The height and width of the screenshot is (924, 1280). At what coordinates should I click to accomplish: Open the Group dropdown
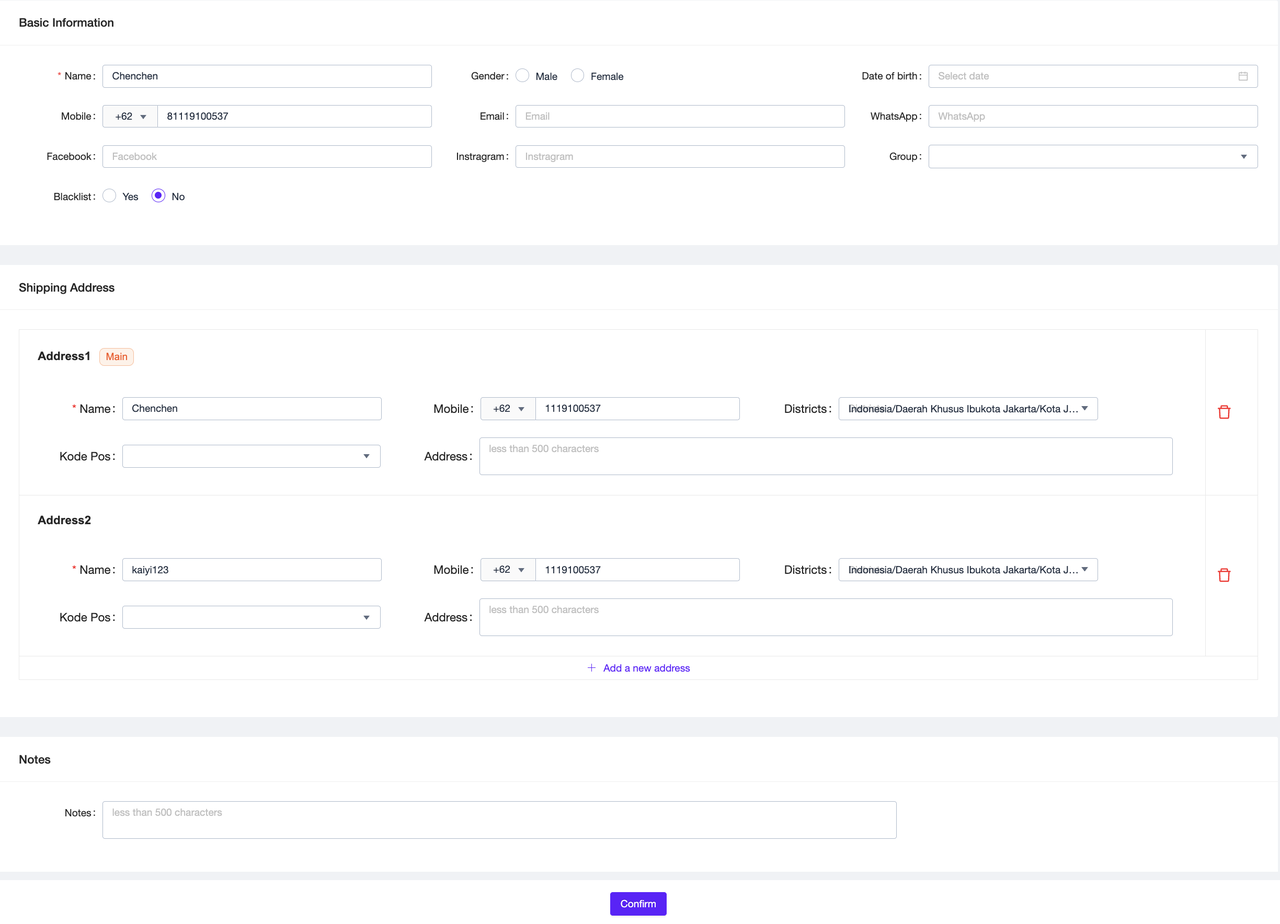coord(1092,156)
